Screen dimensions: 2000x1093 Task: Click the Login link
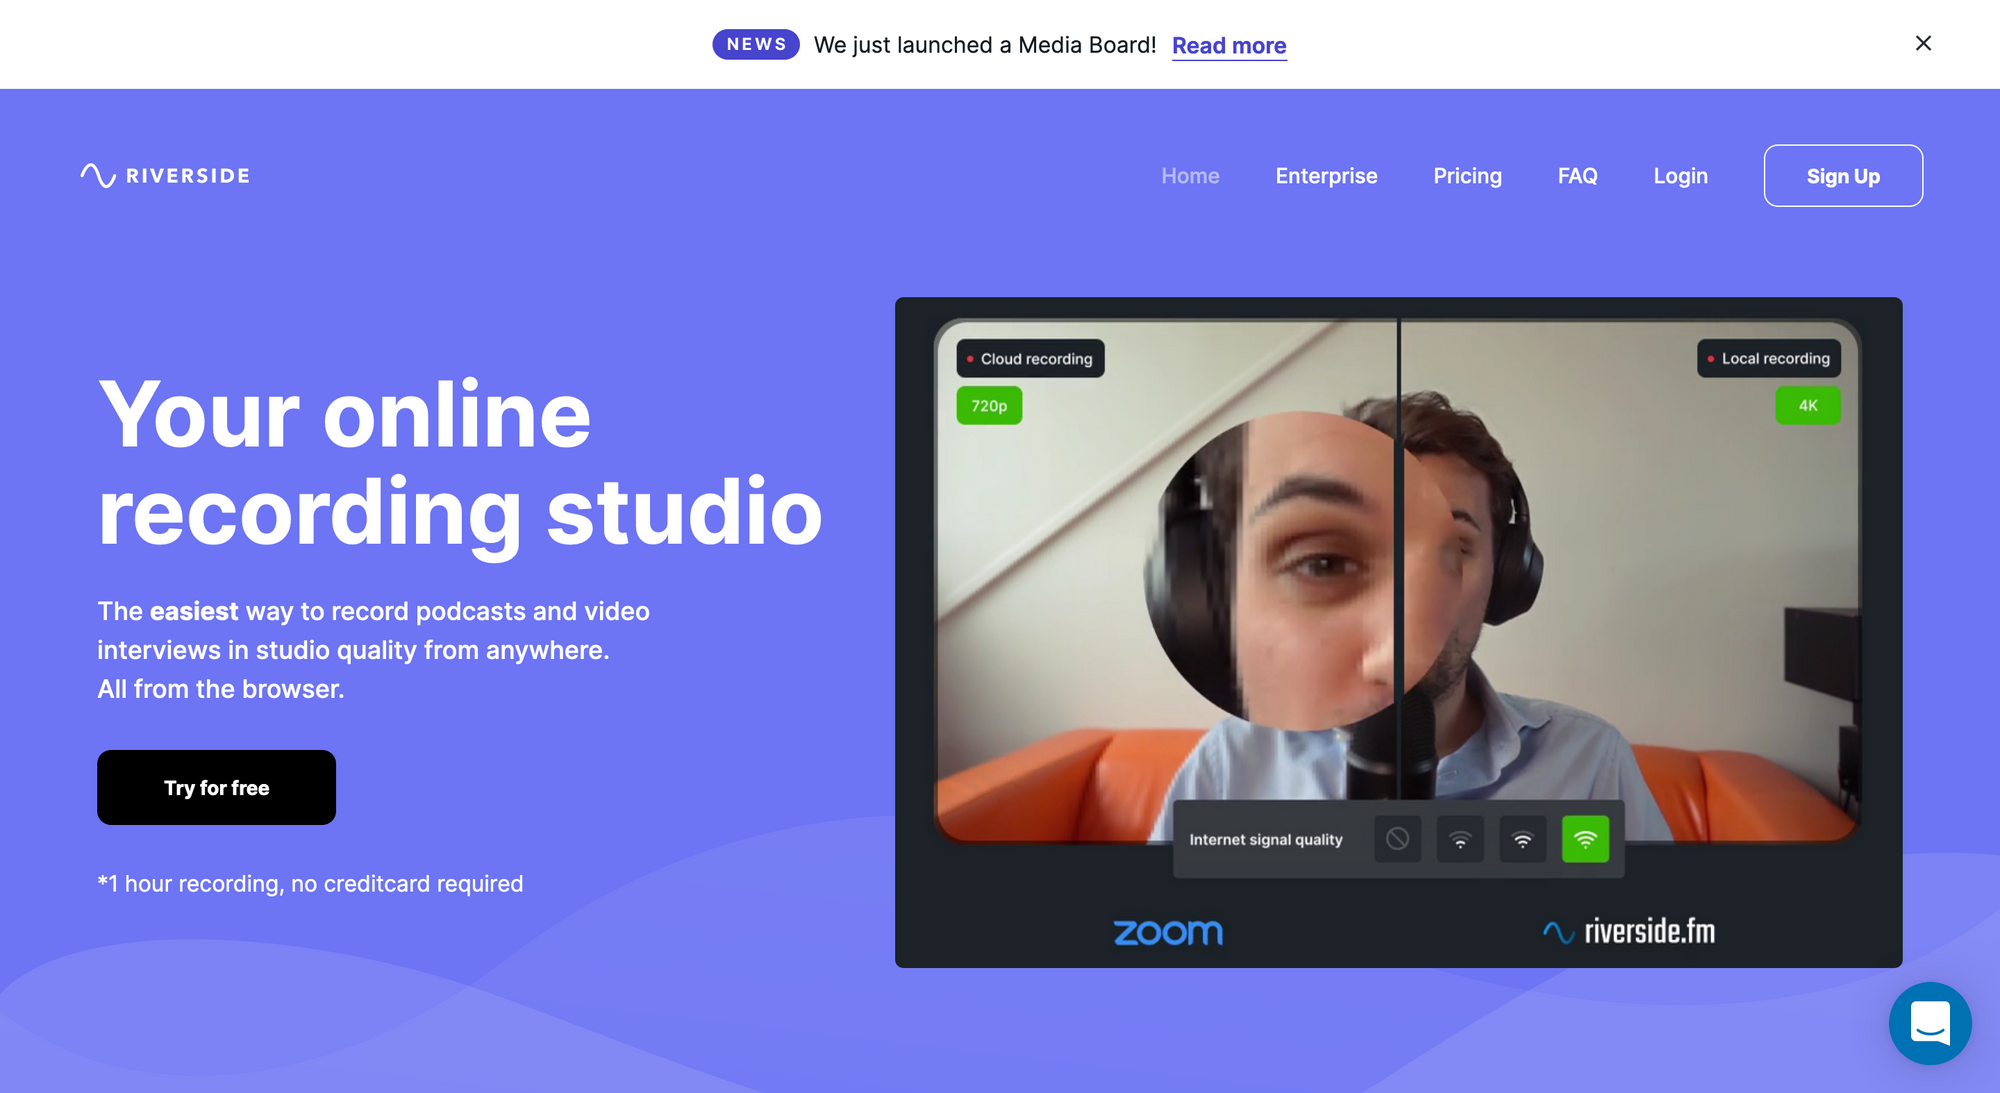[x=1680, y=176]
